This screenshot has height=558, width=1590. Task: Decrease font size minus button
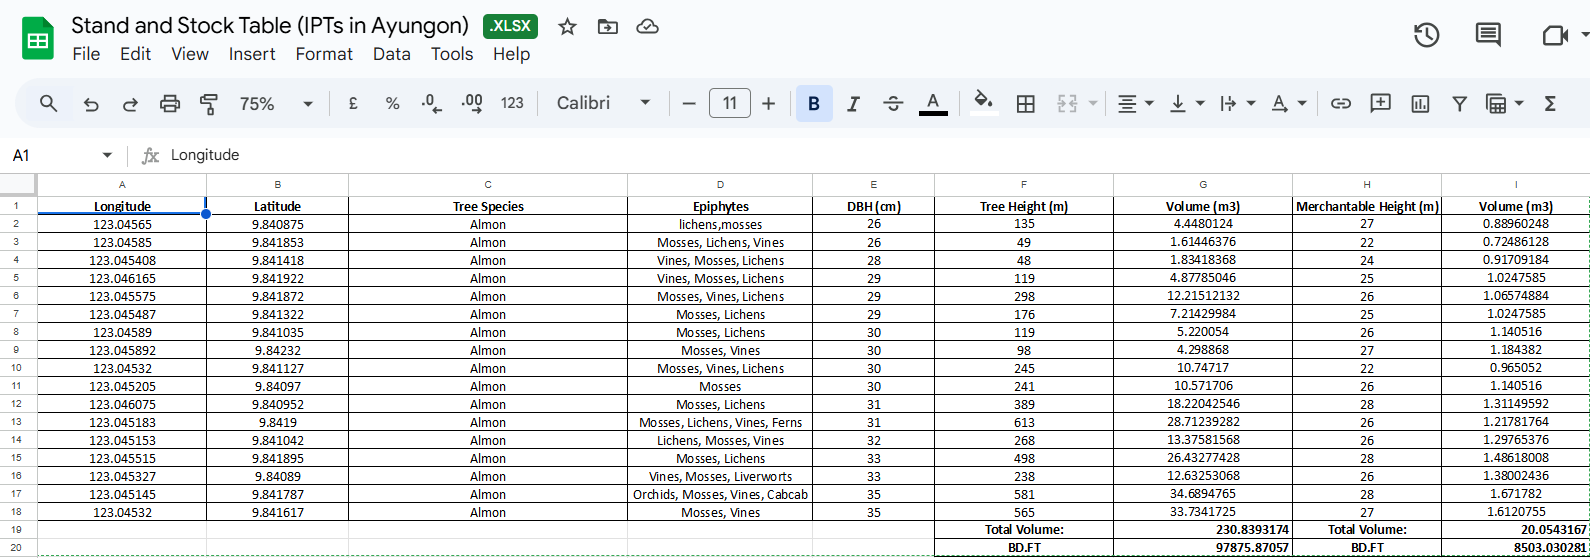[x=688, y=103]
